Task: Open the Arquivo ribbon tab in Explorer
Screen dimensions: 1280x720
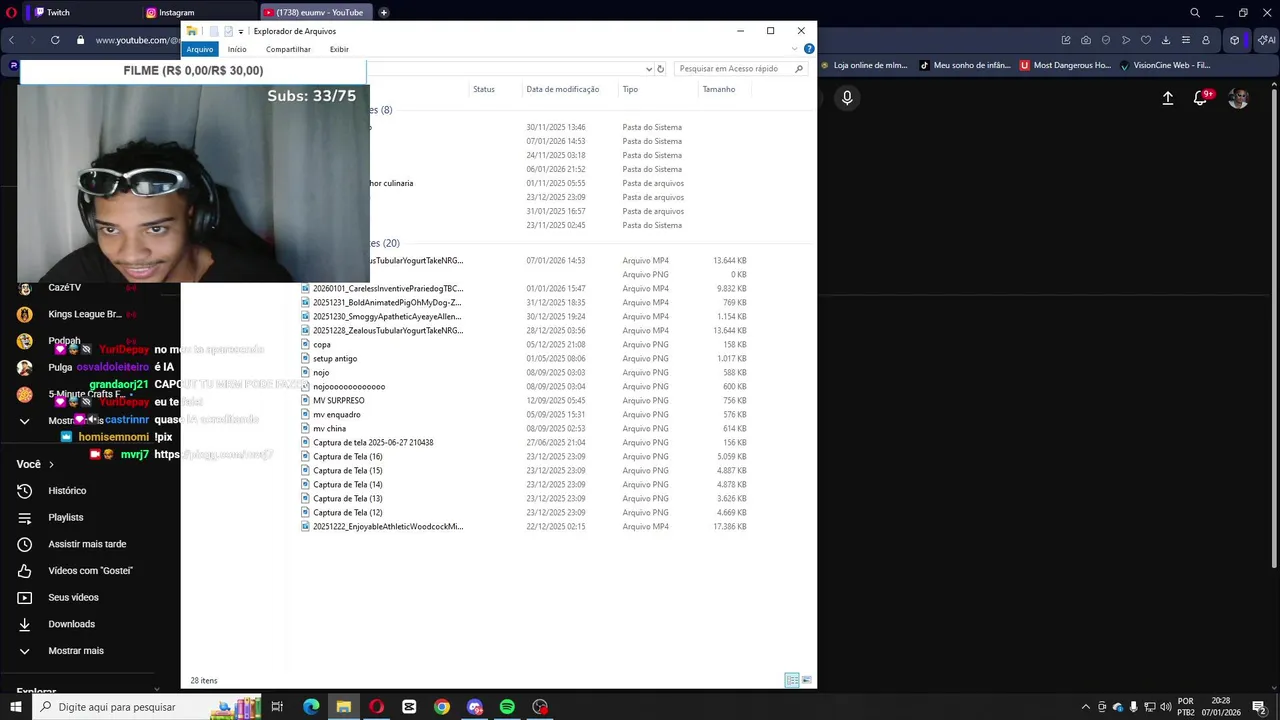Action: coord(200,49)
